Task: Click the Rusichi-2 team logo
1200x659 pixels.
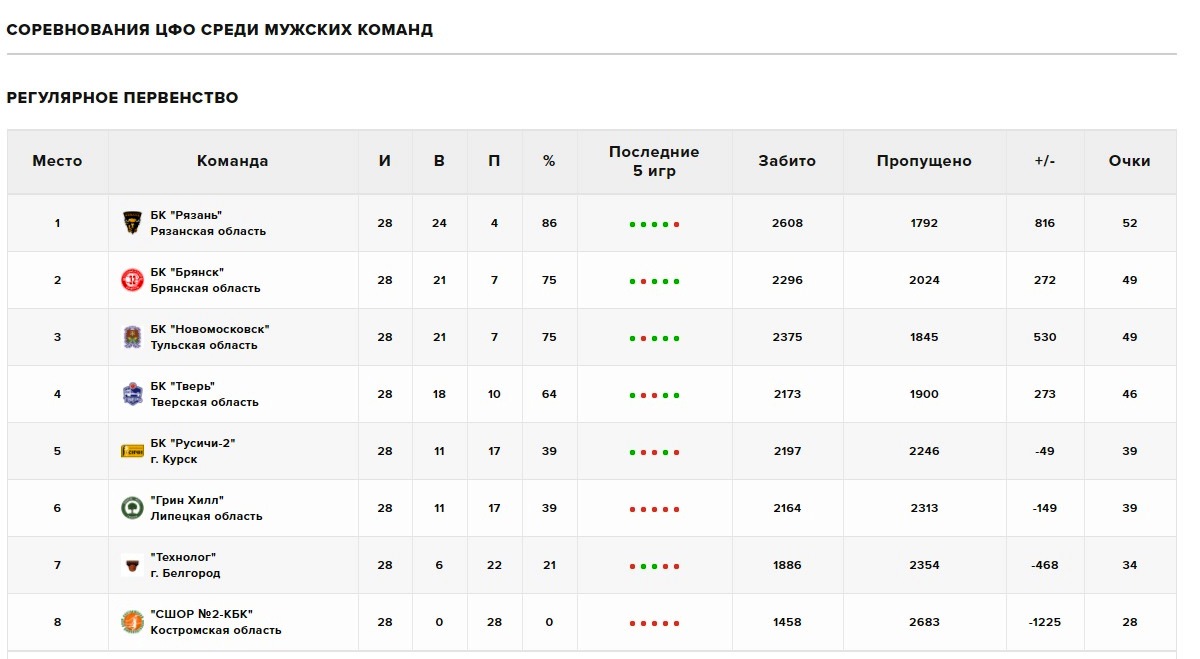Action: (x=132, y=451)
